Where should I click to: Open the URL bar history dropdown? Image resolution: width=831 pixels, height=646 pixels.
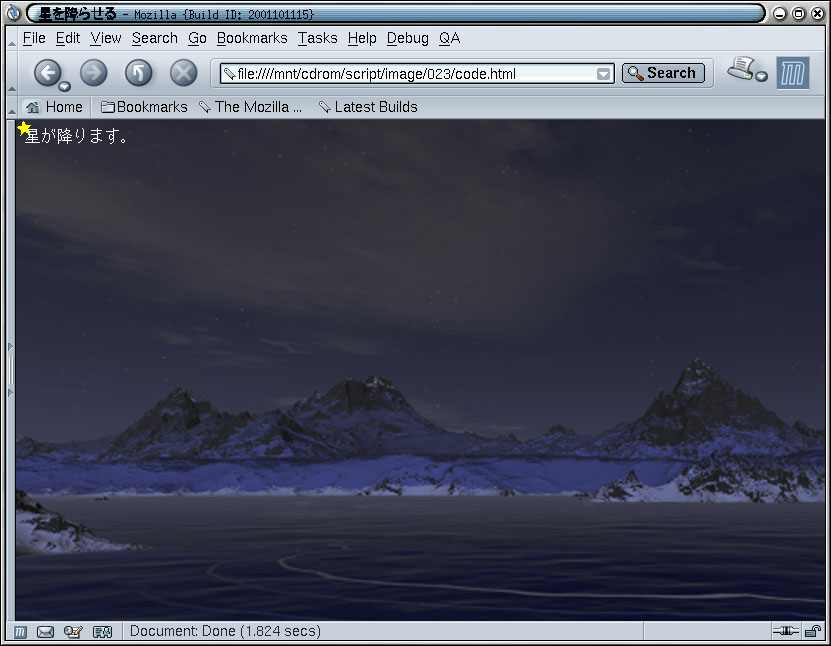[x=603, y=74]
